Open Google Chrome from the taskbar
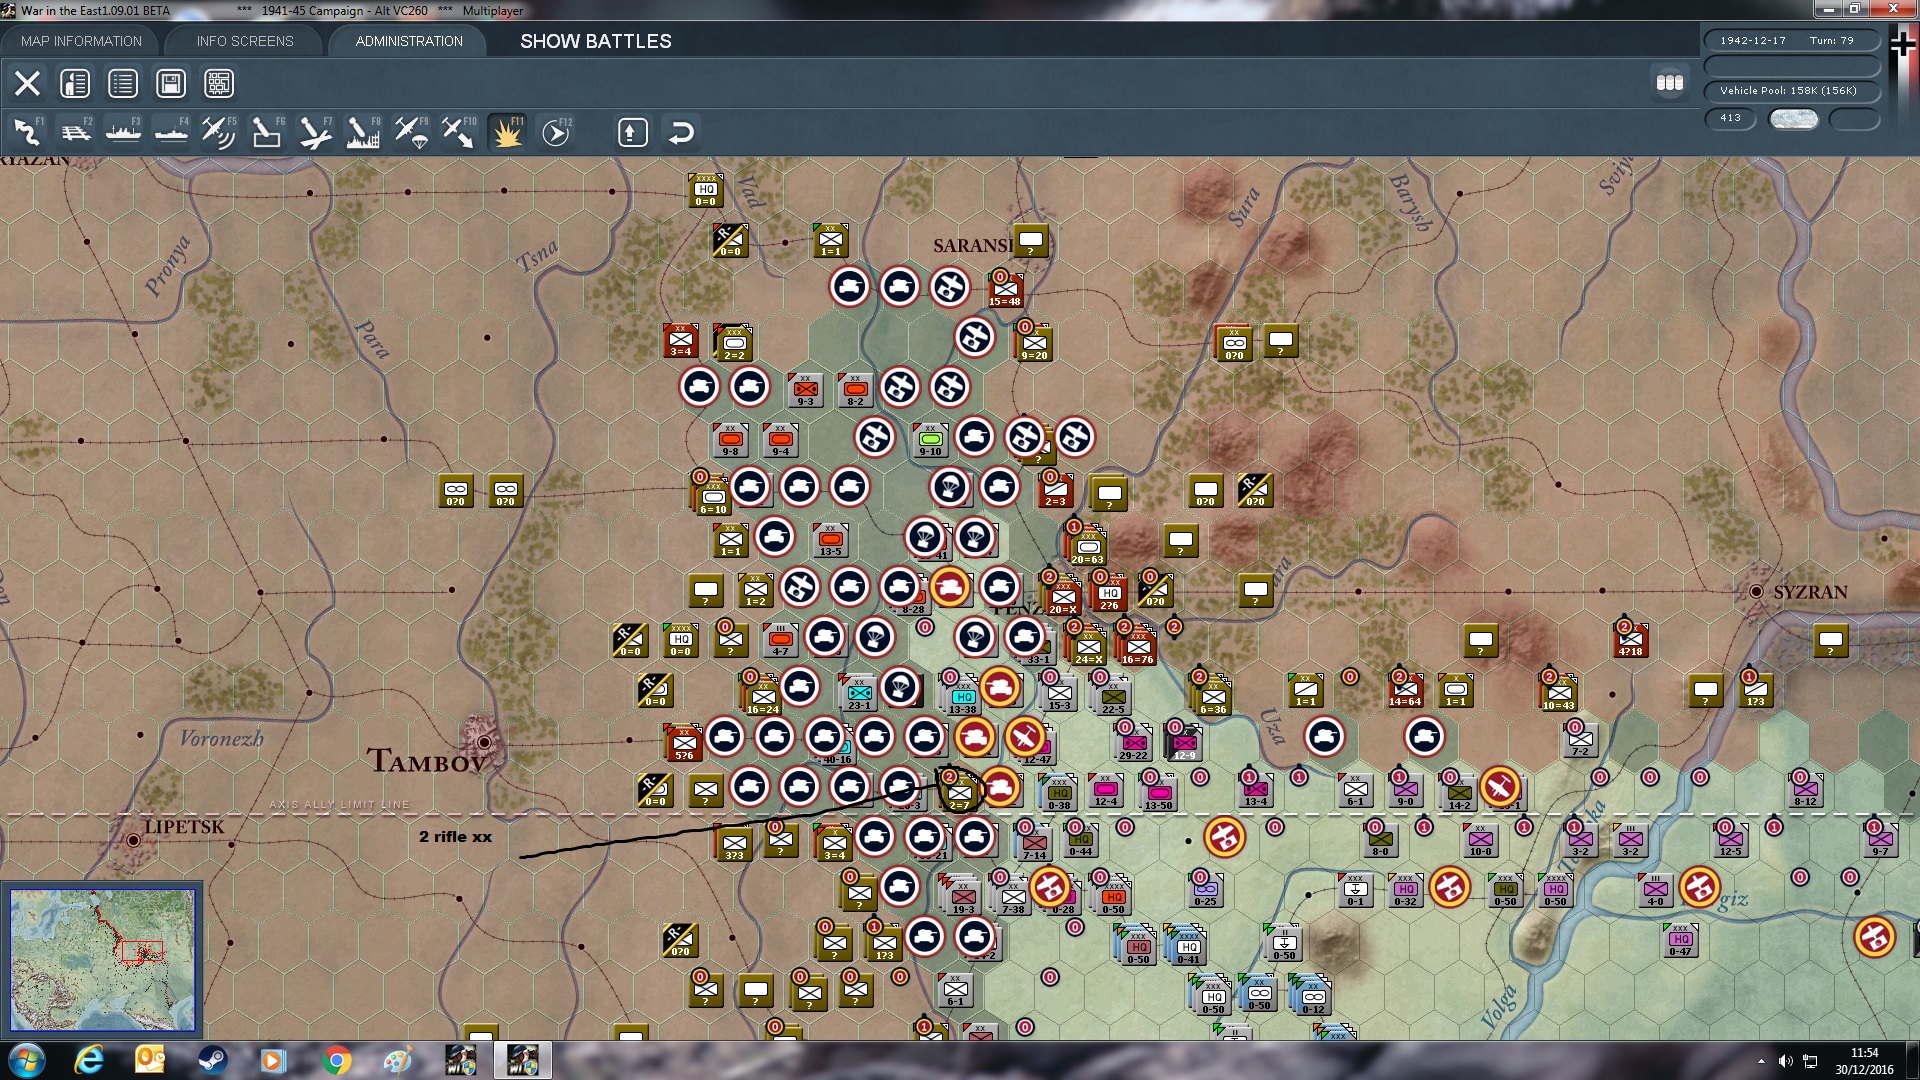Screen dimensions: 1920x1080 click(x=337, y=1060)
